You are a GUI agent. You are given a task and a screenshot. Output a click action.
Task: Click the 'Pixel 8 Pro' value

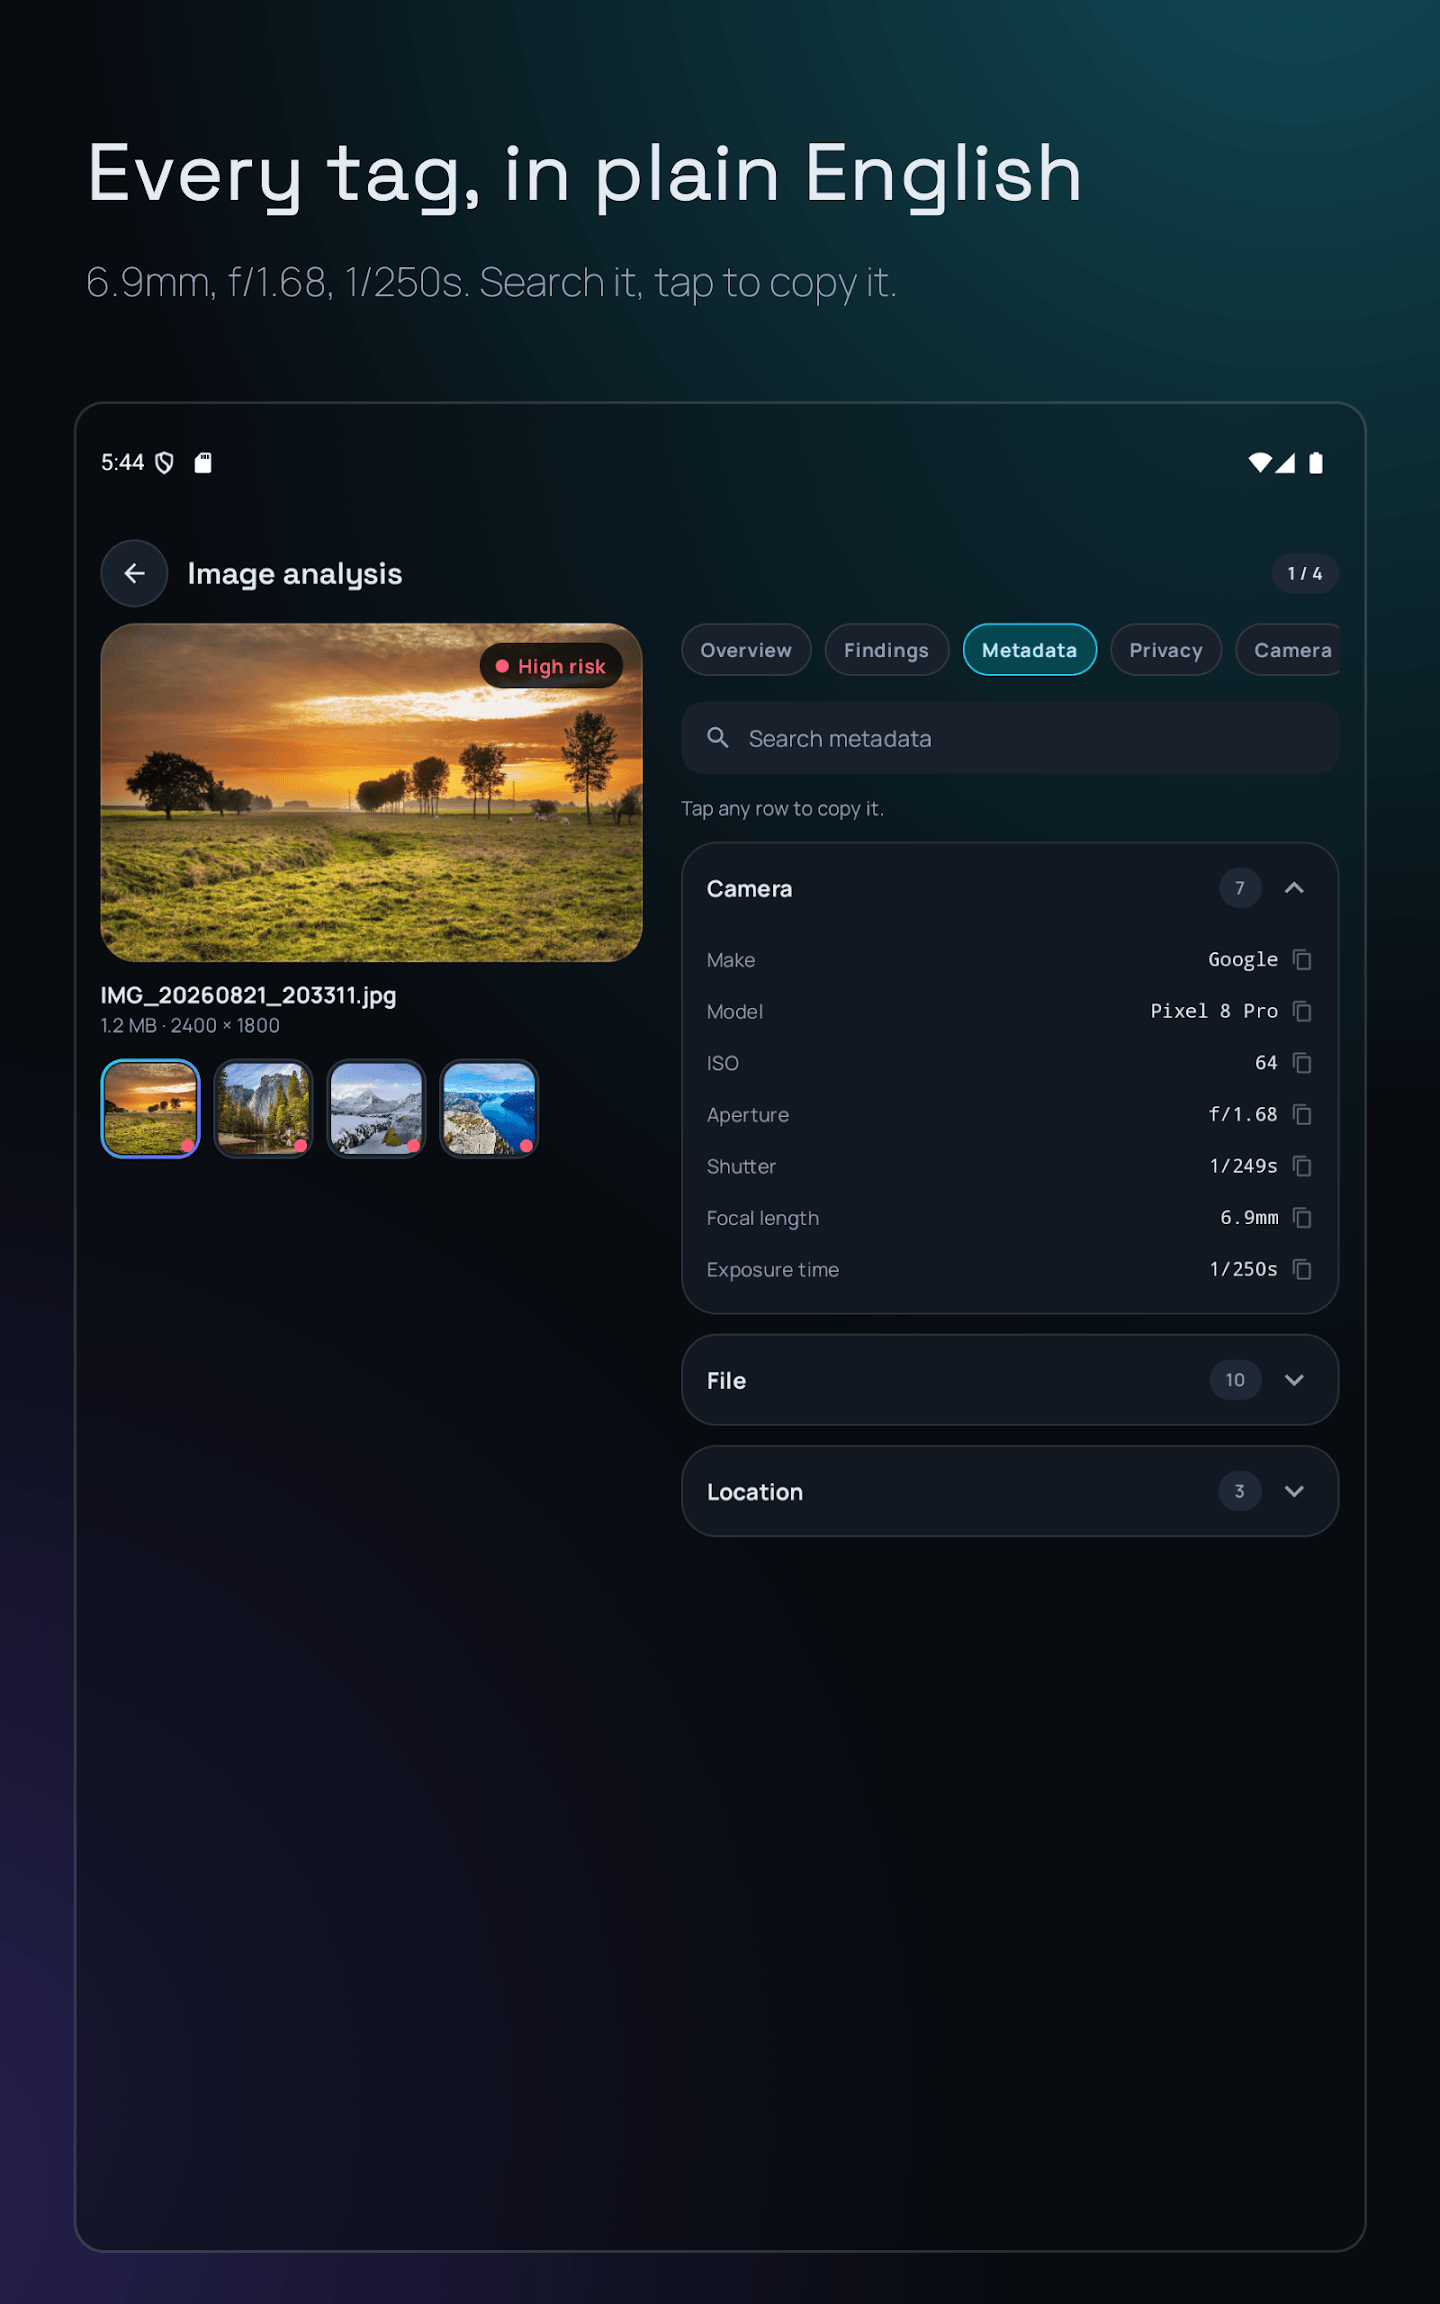[x=1214, y=1011]
